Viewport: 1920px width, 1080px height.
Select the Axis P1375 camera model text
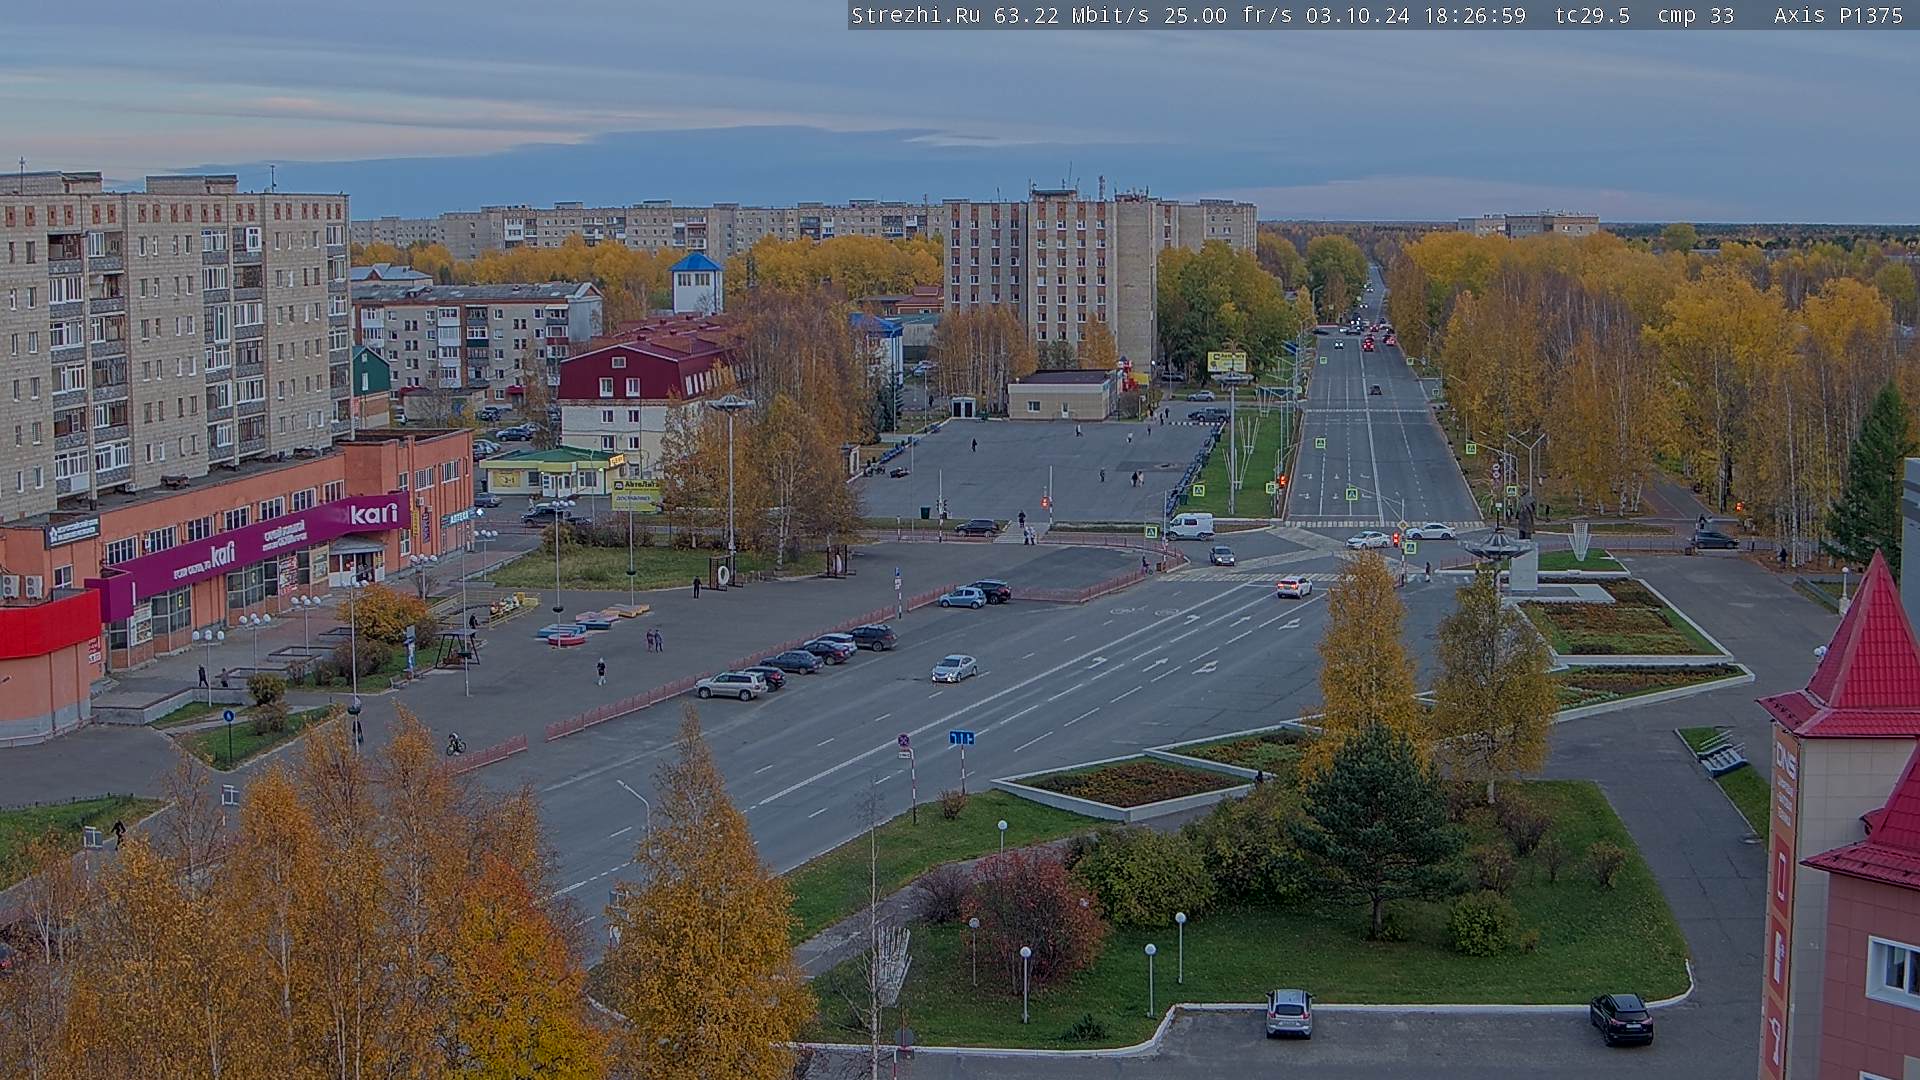click(x=1838, y=15)
